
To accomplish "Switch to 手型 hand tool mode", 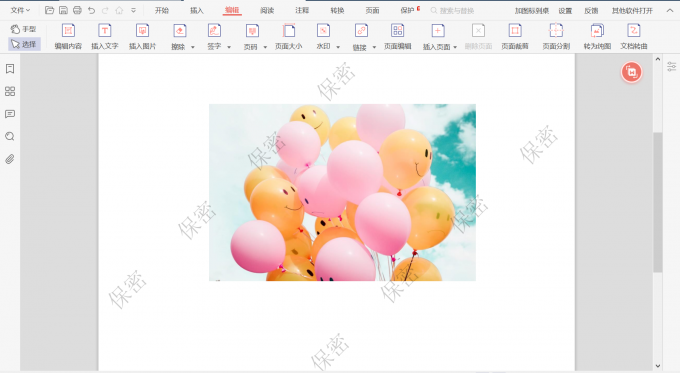I will pos(24,29).
